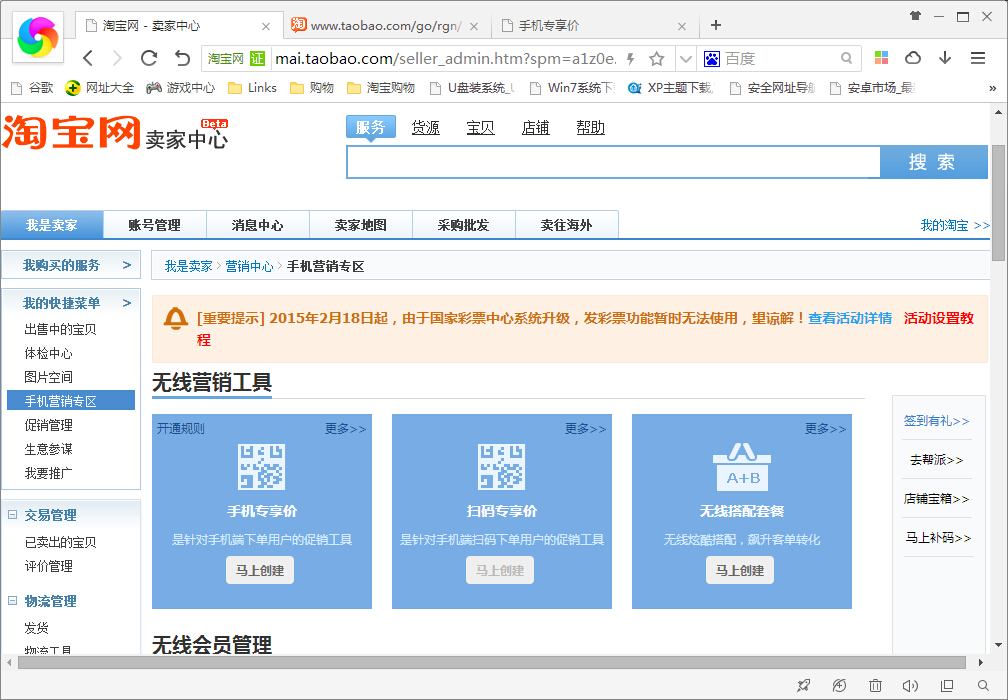
Task: Click the horizontal scrollbar at page bottom
Action: pos(492,662)
